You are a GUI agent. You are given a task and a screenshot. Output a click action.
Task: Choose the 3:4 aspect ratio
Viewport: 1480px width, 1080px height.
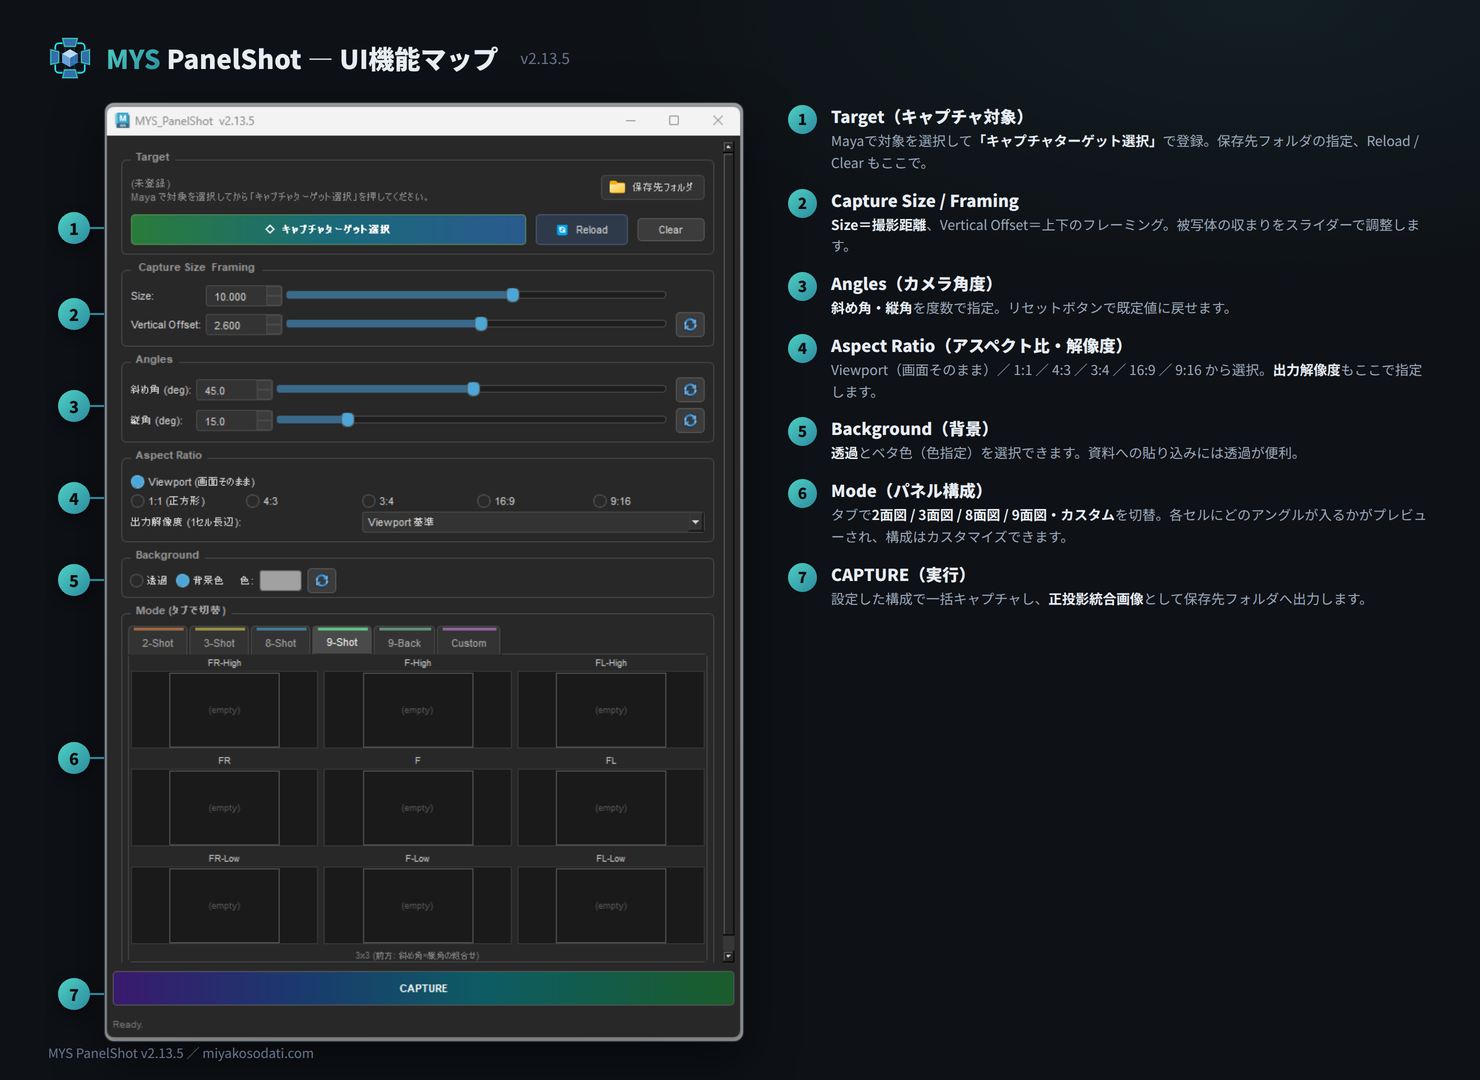(378, 501)
